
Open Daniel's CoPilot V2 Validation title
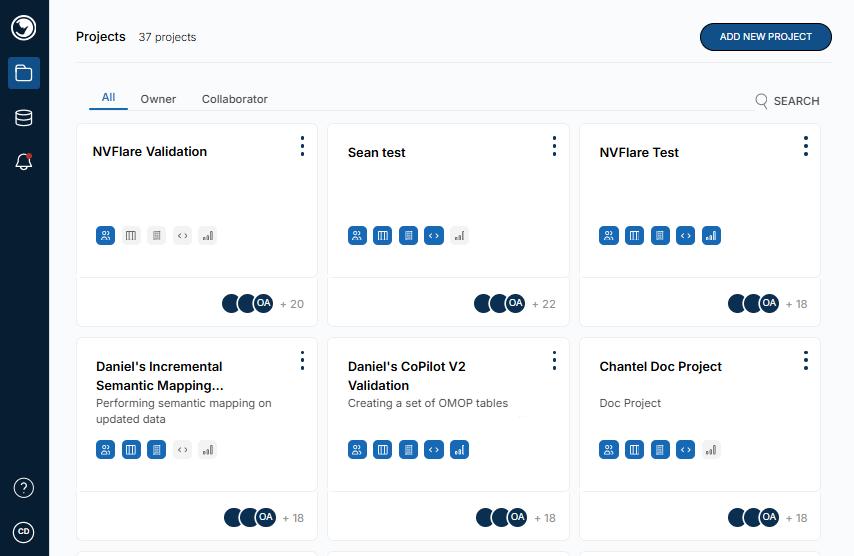pos(406,376)
